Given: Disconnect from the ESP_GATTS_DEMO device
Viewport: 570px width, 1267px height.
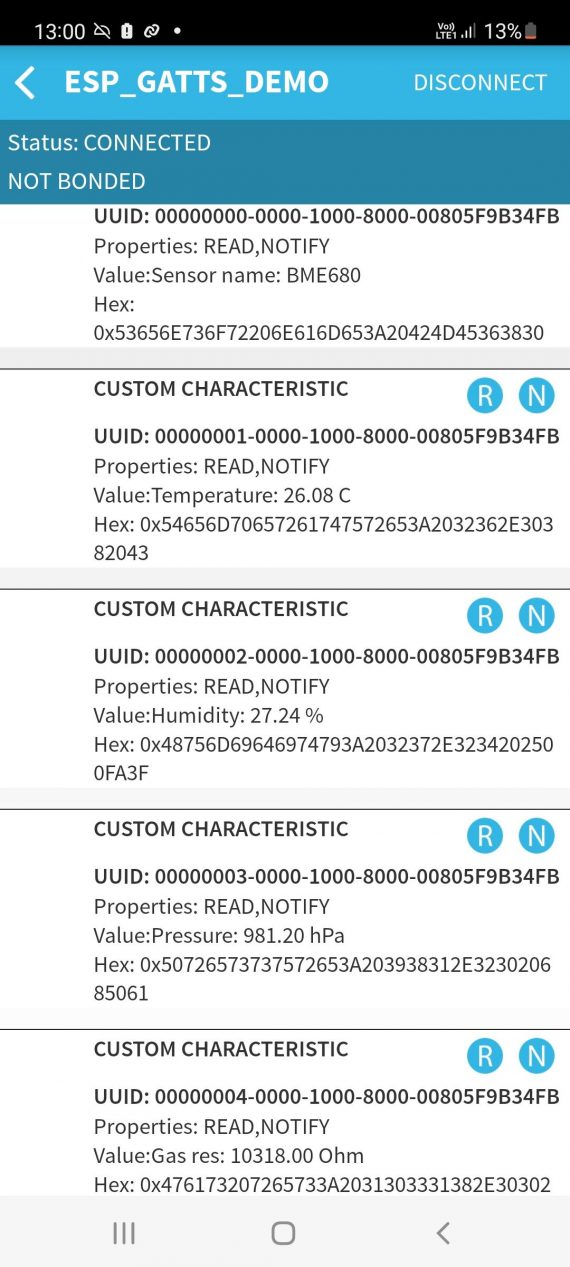Looking at the screenshot, I should tap(480, 83).
